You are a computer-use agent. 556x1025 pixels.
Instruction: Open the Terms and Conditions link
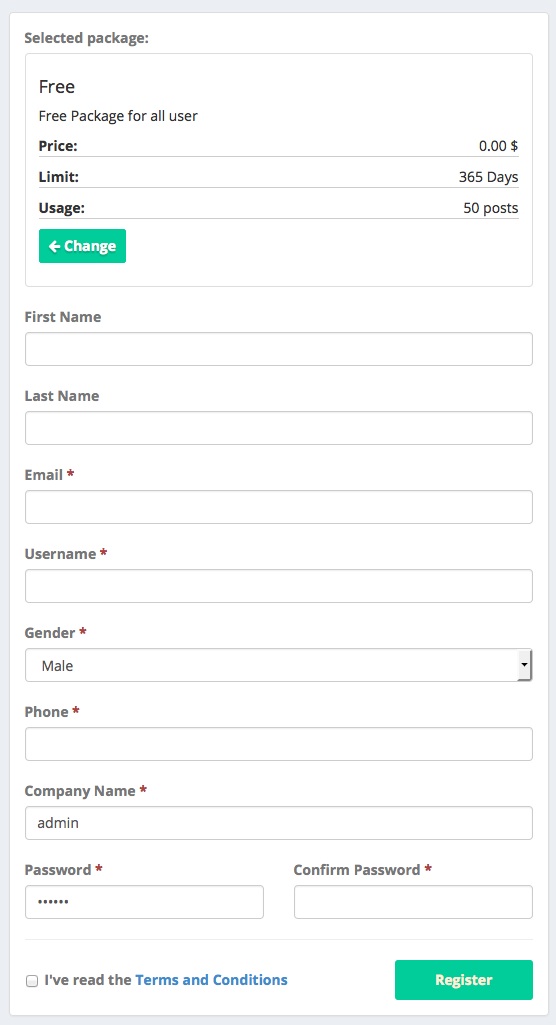pos(211,980)
